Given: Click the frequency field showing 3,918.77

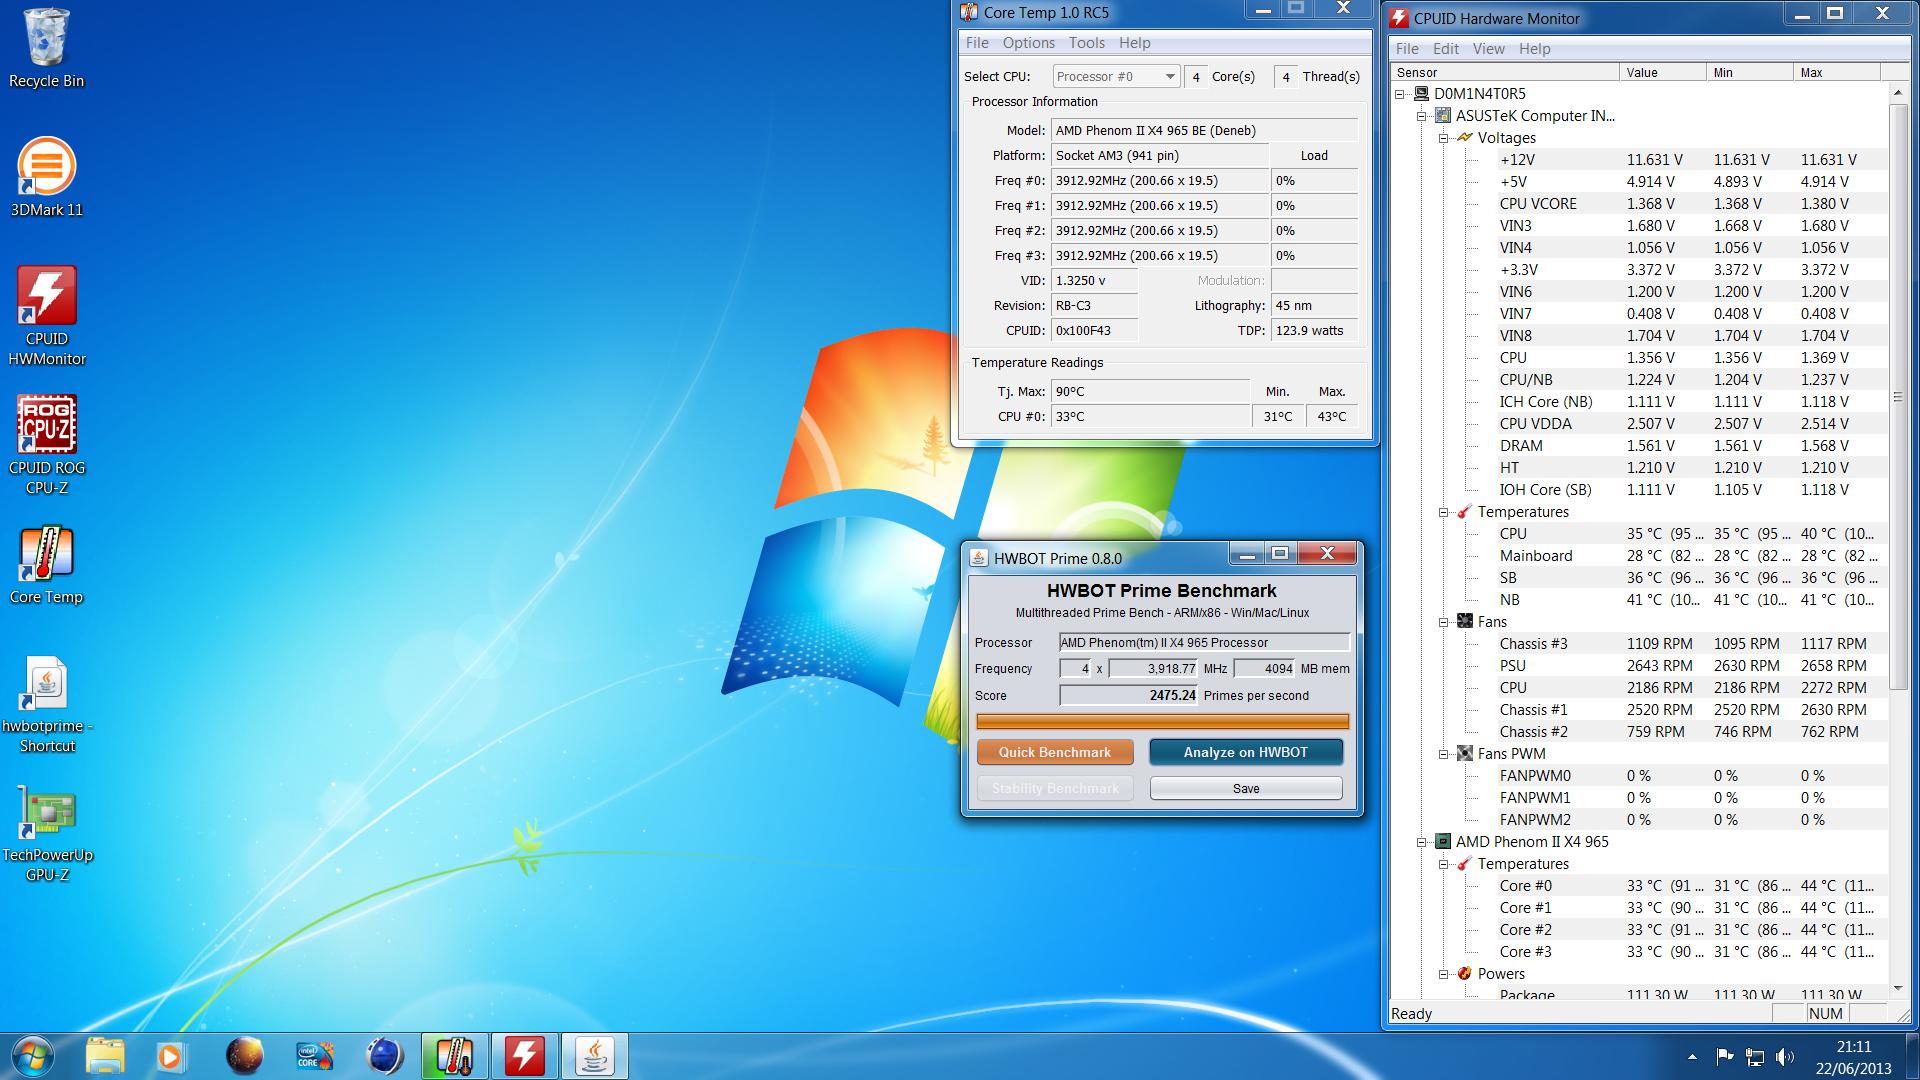Looking at the screenshot, I should coord(1153,669).
